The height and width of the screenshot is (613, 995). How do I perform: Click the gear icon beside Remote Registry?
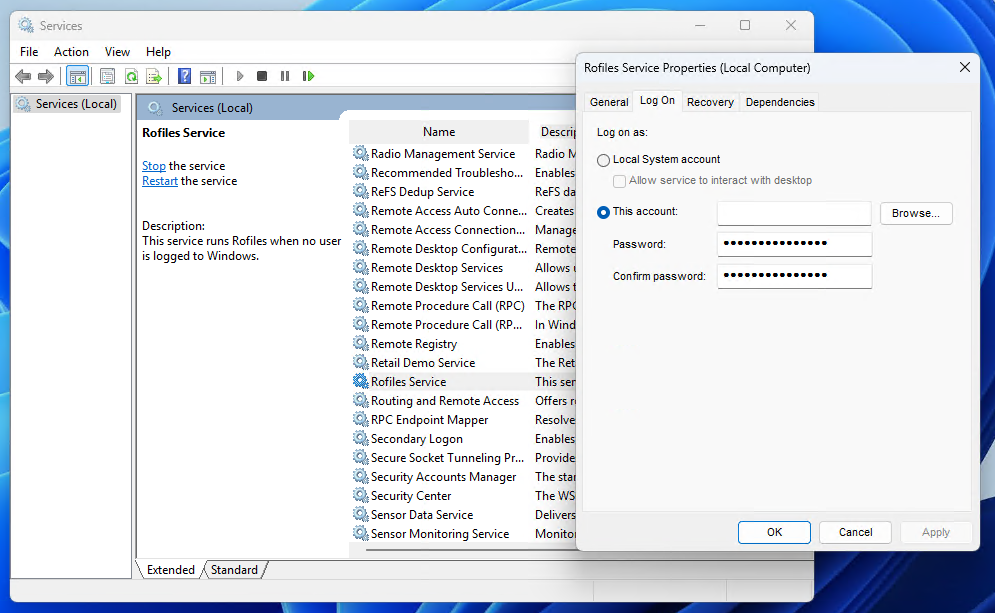tap(360, 343)
